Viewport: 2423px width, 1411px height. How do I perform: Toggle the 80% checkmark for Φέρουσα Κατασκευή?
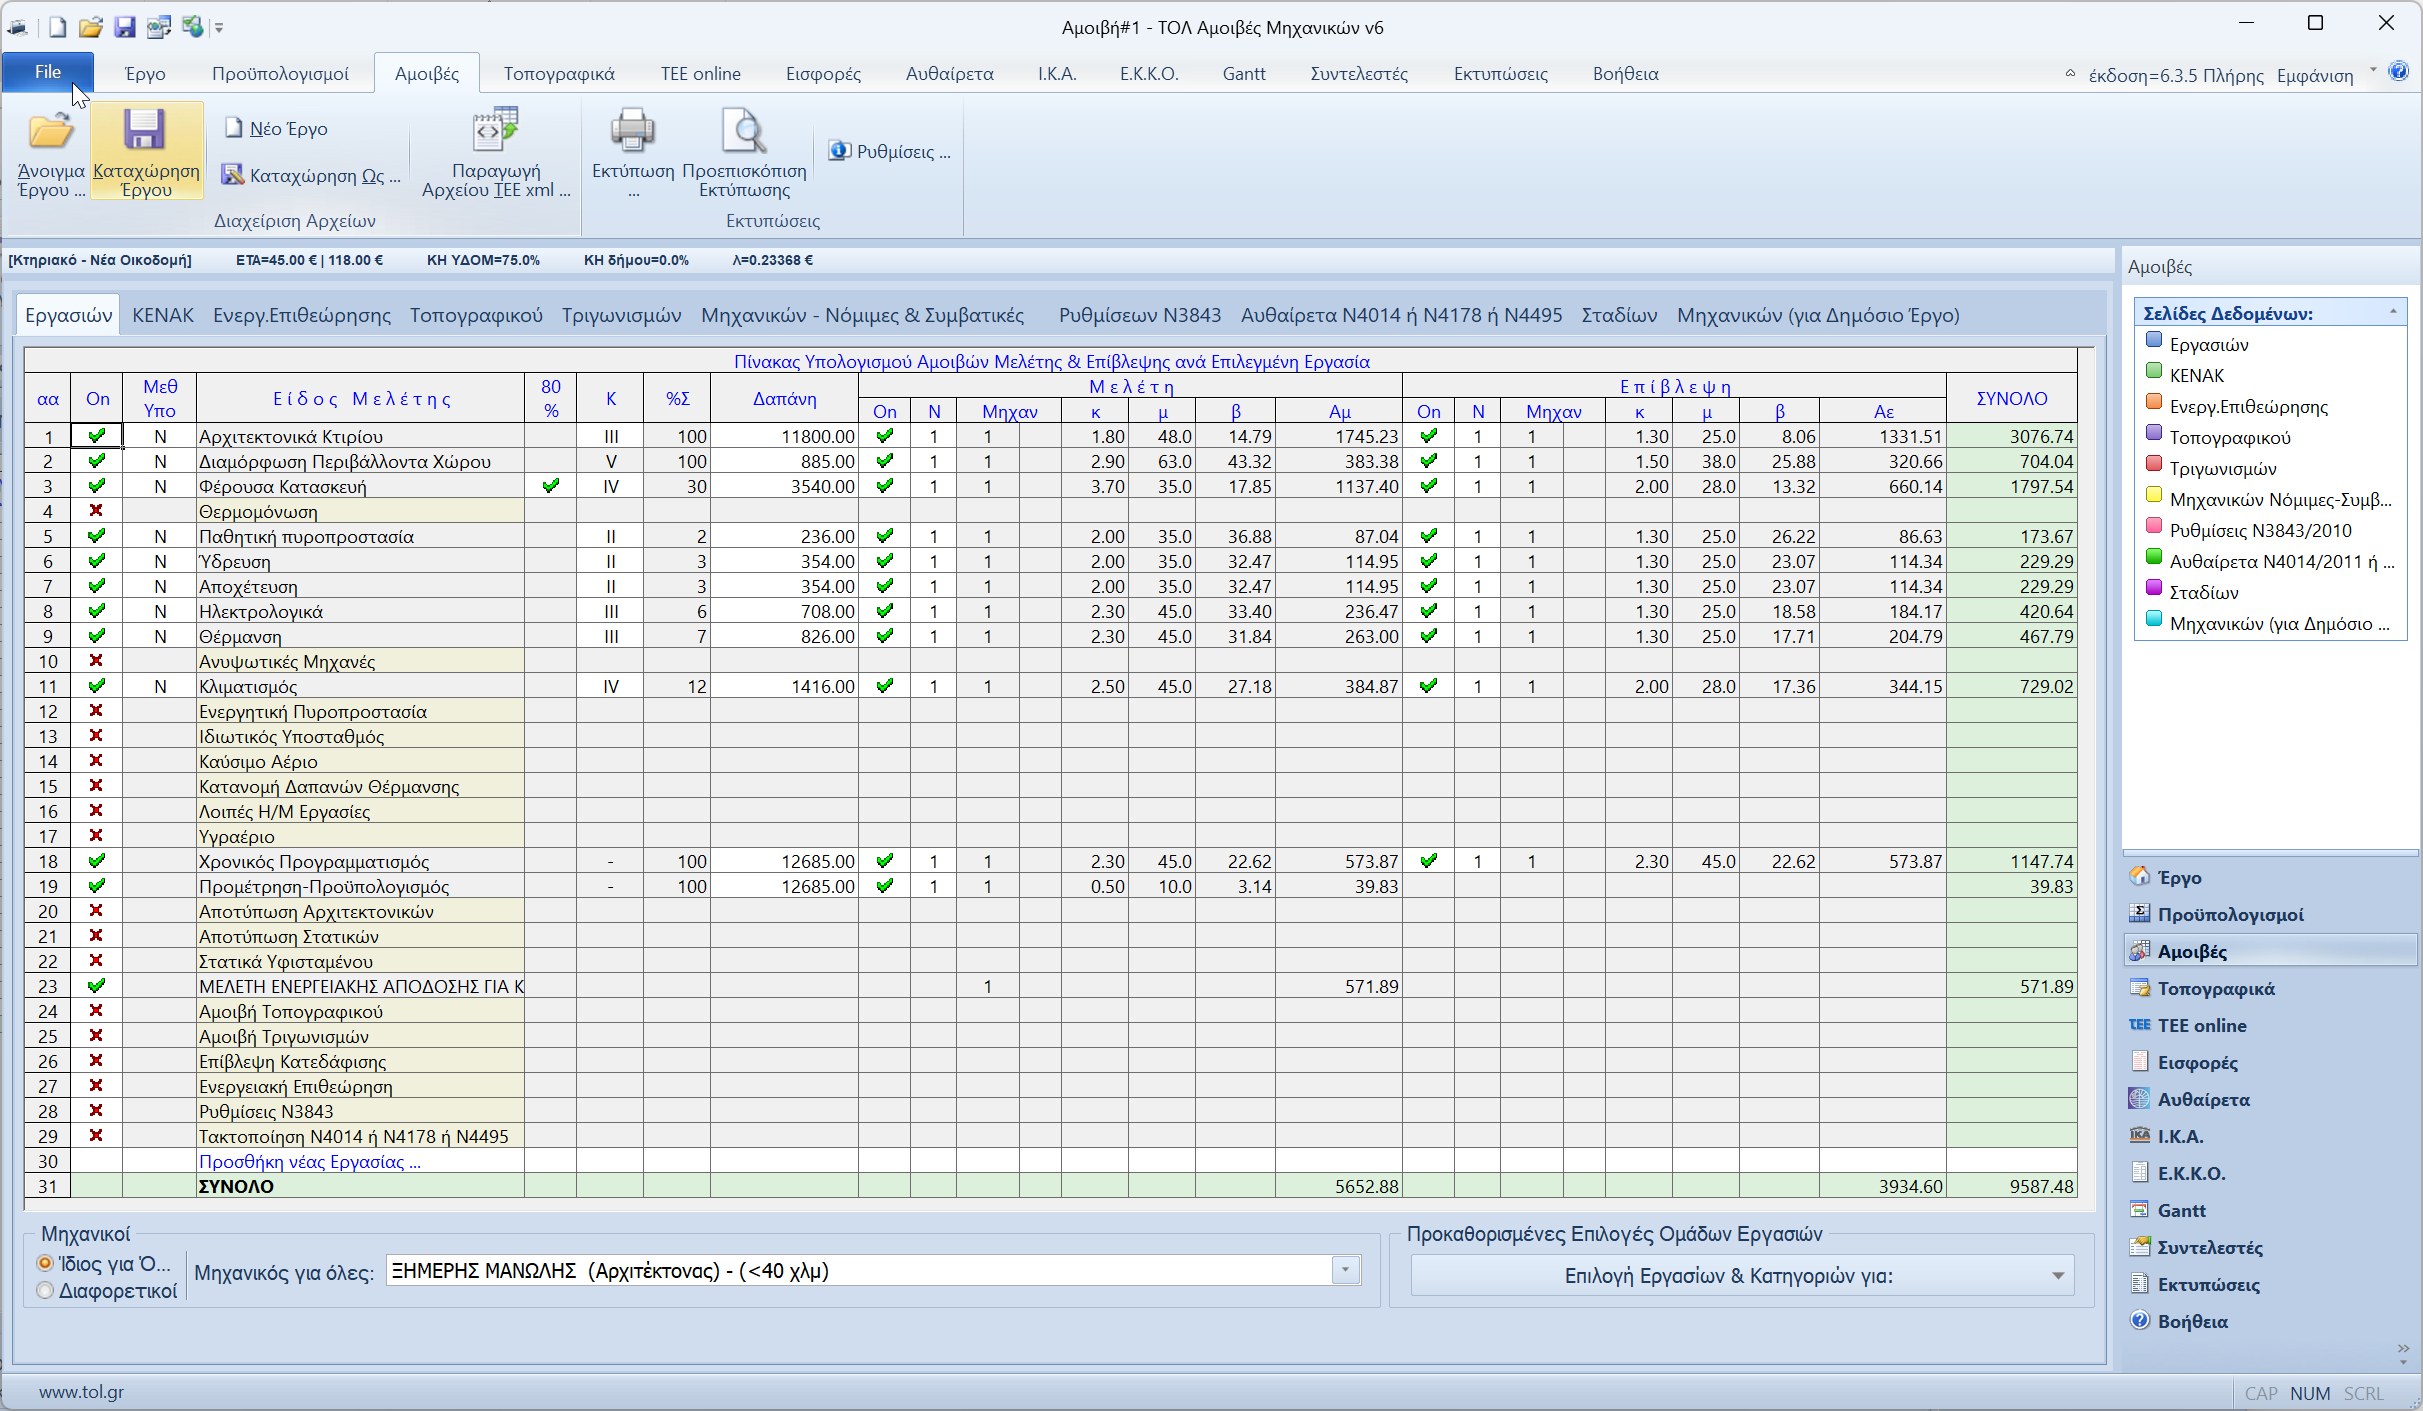(x=550, y=486)
